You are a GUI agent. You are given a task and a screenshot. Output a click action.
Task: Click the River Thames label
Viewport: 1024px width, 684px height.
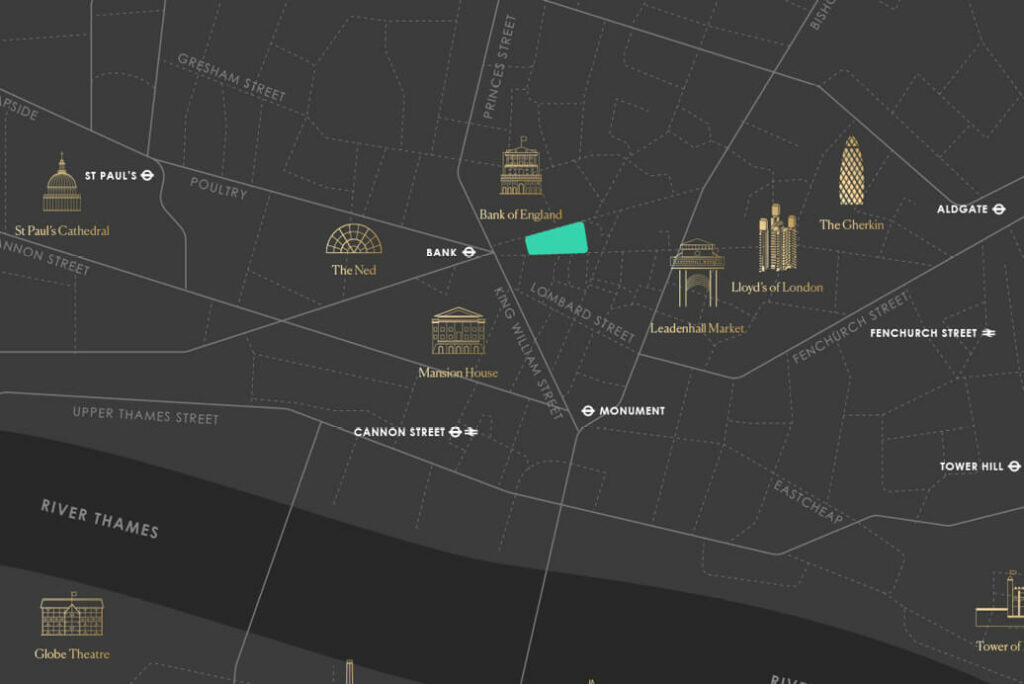(99, 518)
